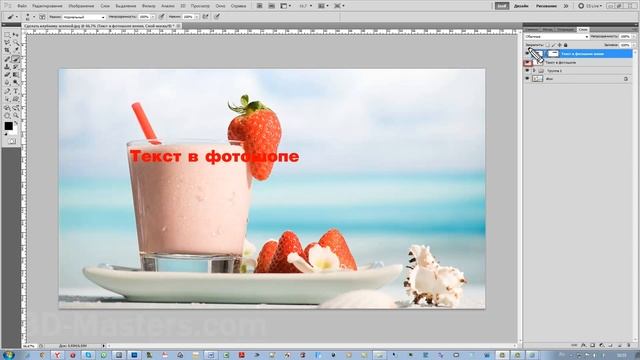The image size is (640, 360).
Task: Select the Dodge tool
Action: (16, 82)
